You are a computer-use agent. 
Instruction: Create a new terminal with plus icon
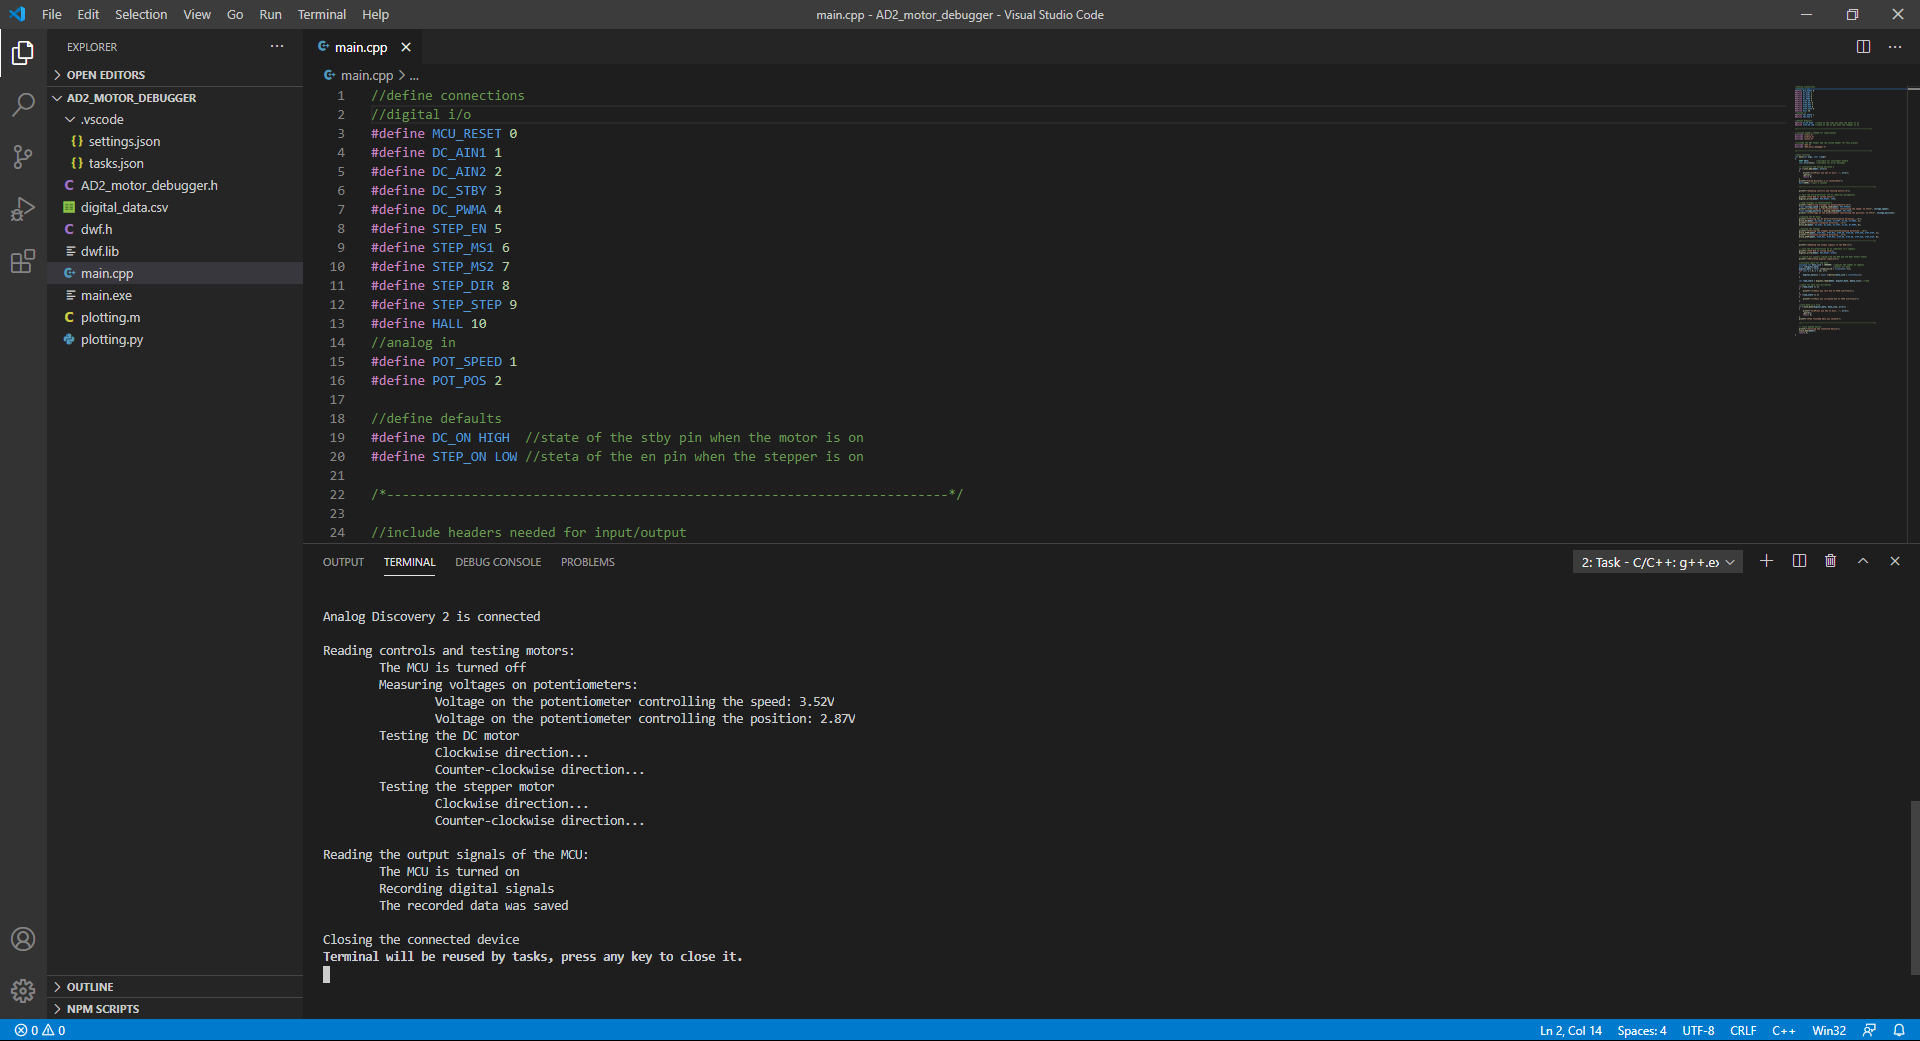point(1767,561)
